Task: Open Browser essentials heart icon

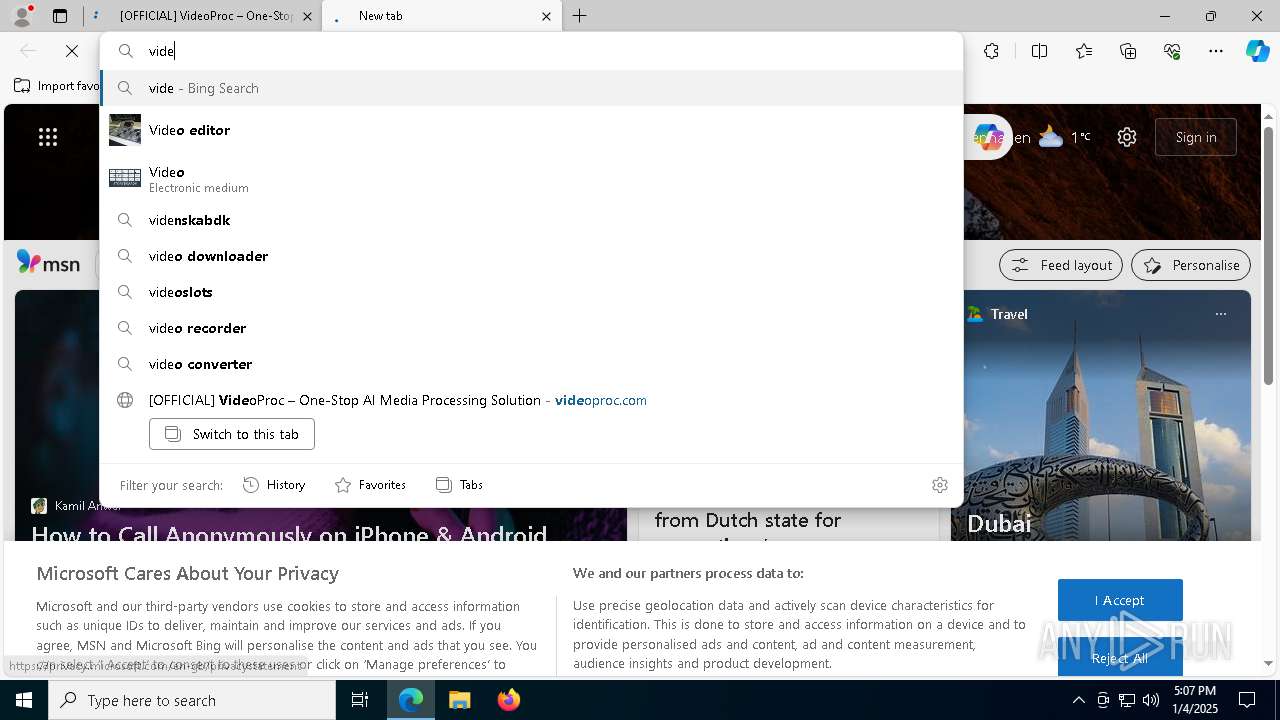Action: coord(1172,51)
